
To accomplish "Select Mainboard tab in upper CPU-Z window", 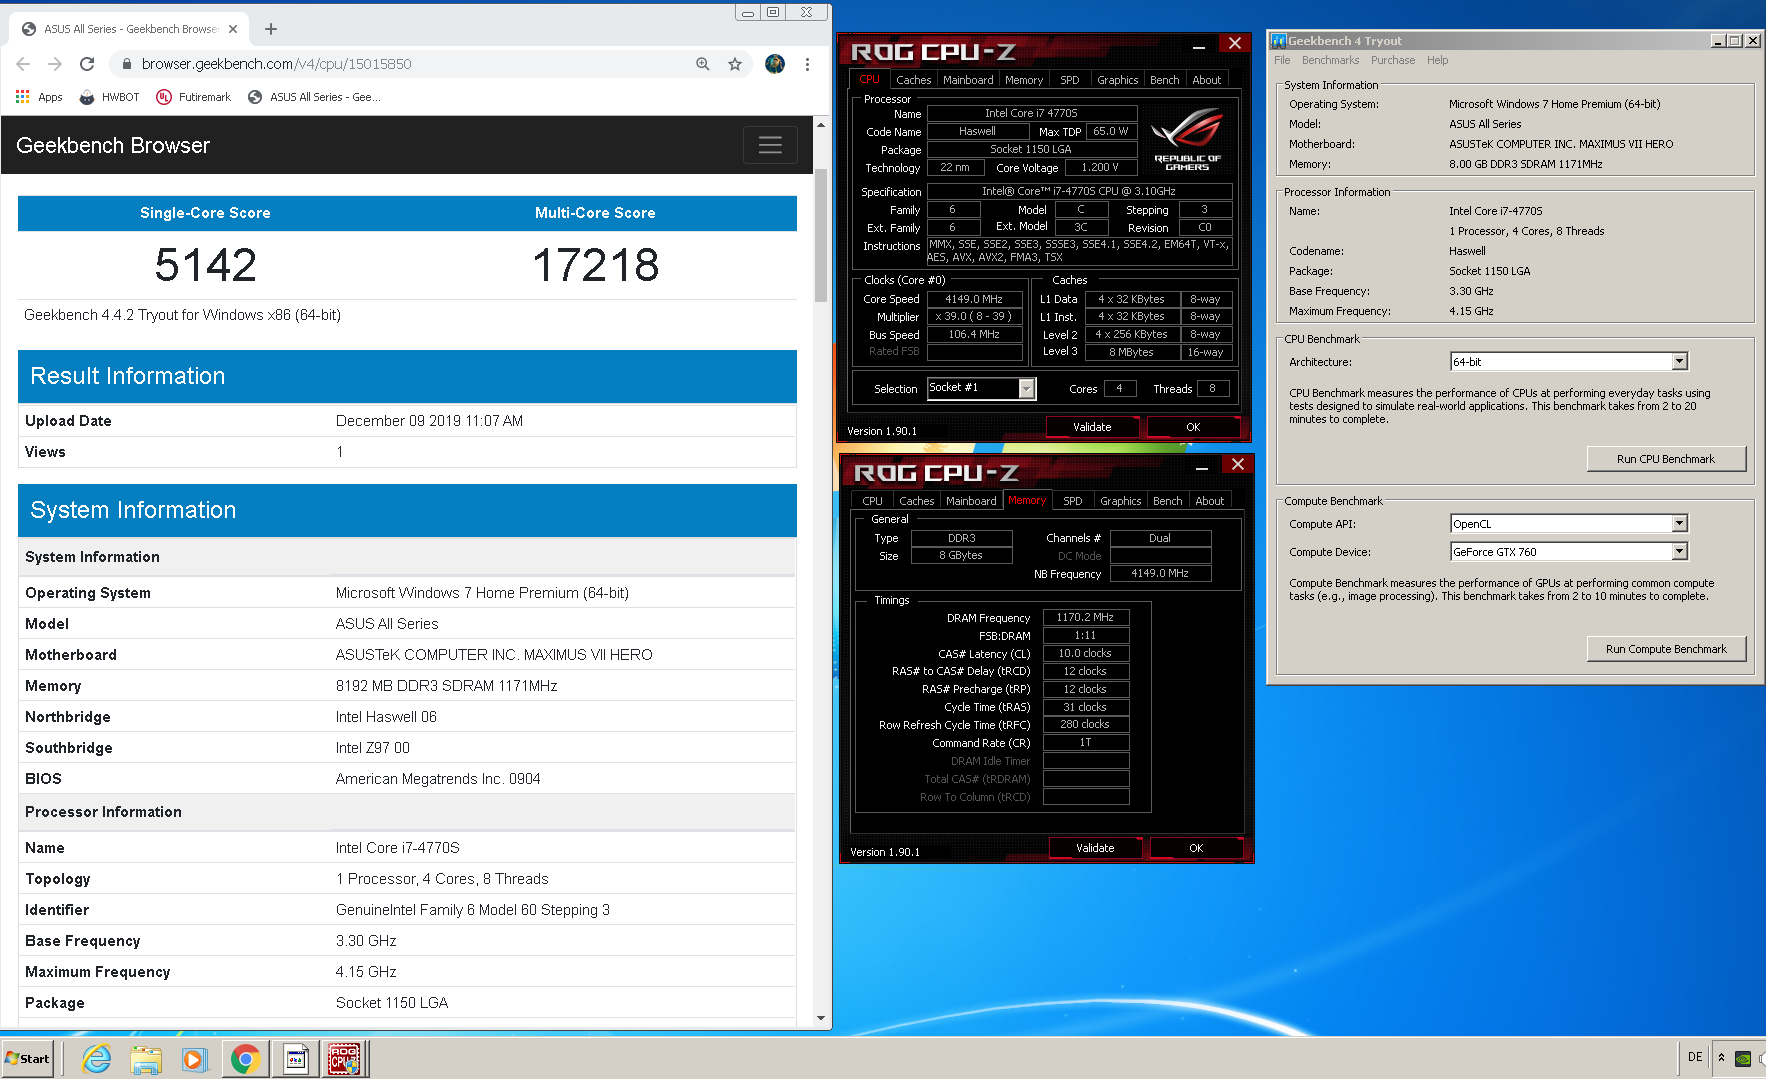I will pyautogui.click(x=968, y=80).
